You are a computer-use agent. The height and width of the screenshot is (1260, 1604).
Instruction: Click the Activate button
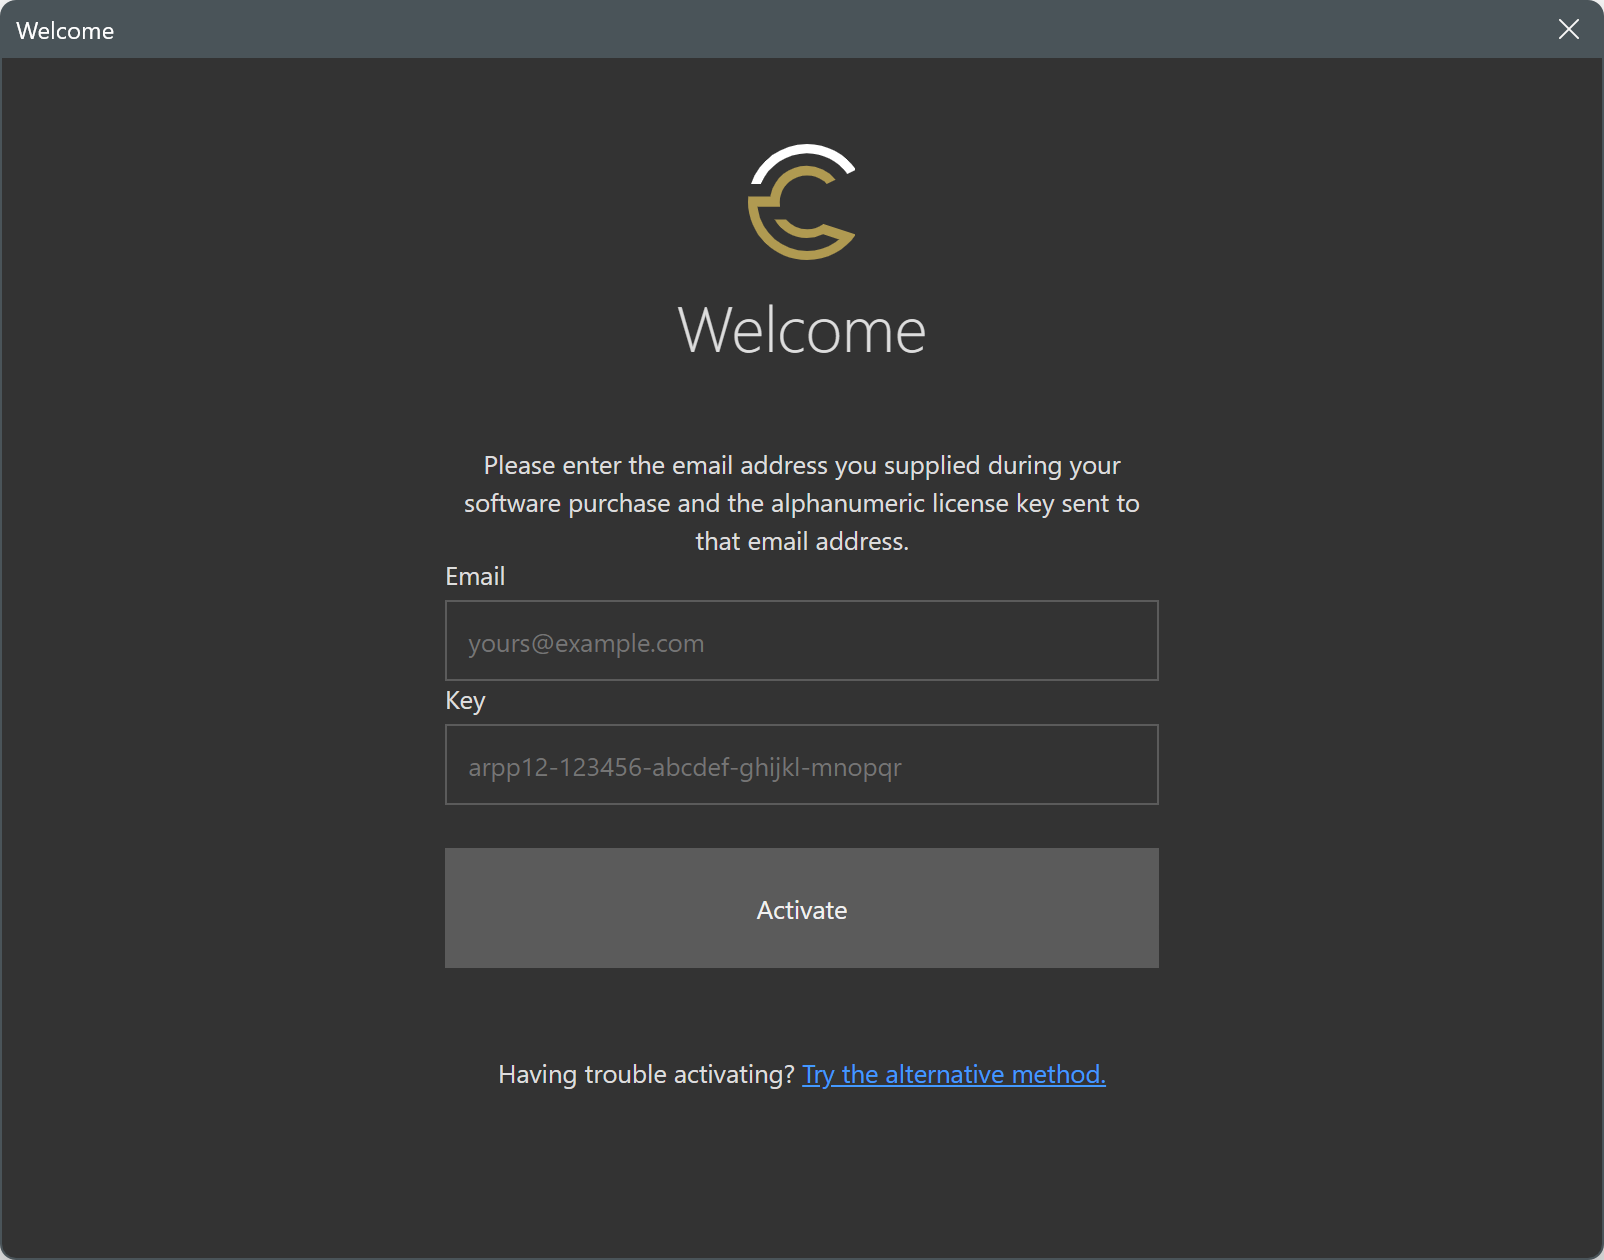pyautogui.click(x=801, y=908)
